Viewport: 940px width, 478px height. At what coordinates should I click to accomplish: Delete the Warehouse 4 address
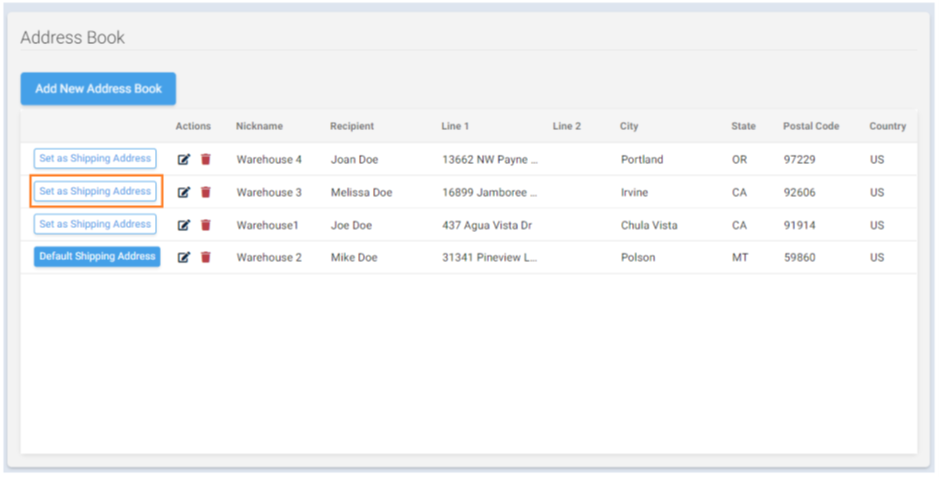pyautogui.click(x=206, y=159)
